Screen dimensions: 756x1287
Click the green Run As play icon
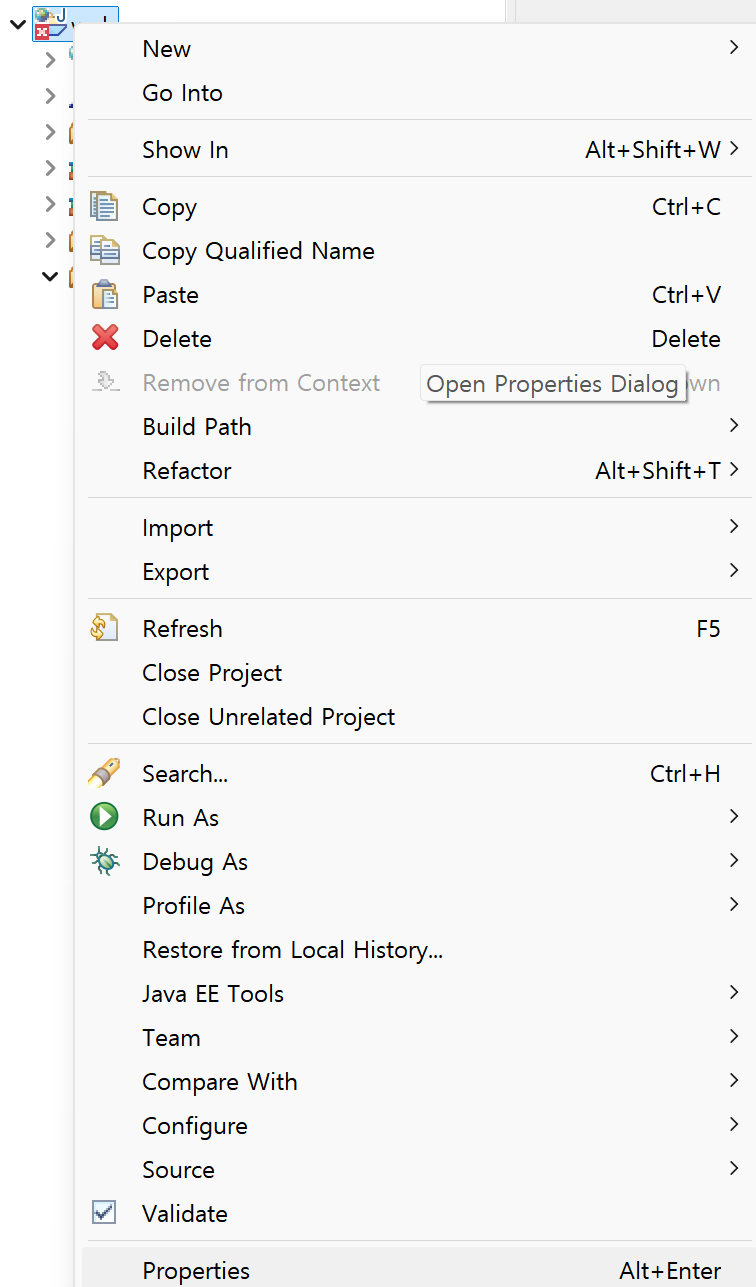click(104, 817)
